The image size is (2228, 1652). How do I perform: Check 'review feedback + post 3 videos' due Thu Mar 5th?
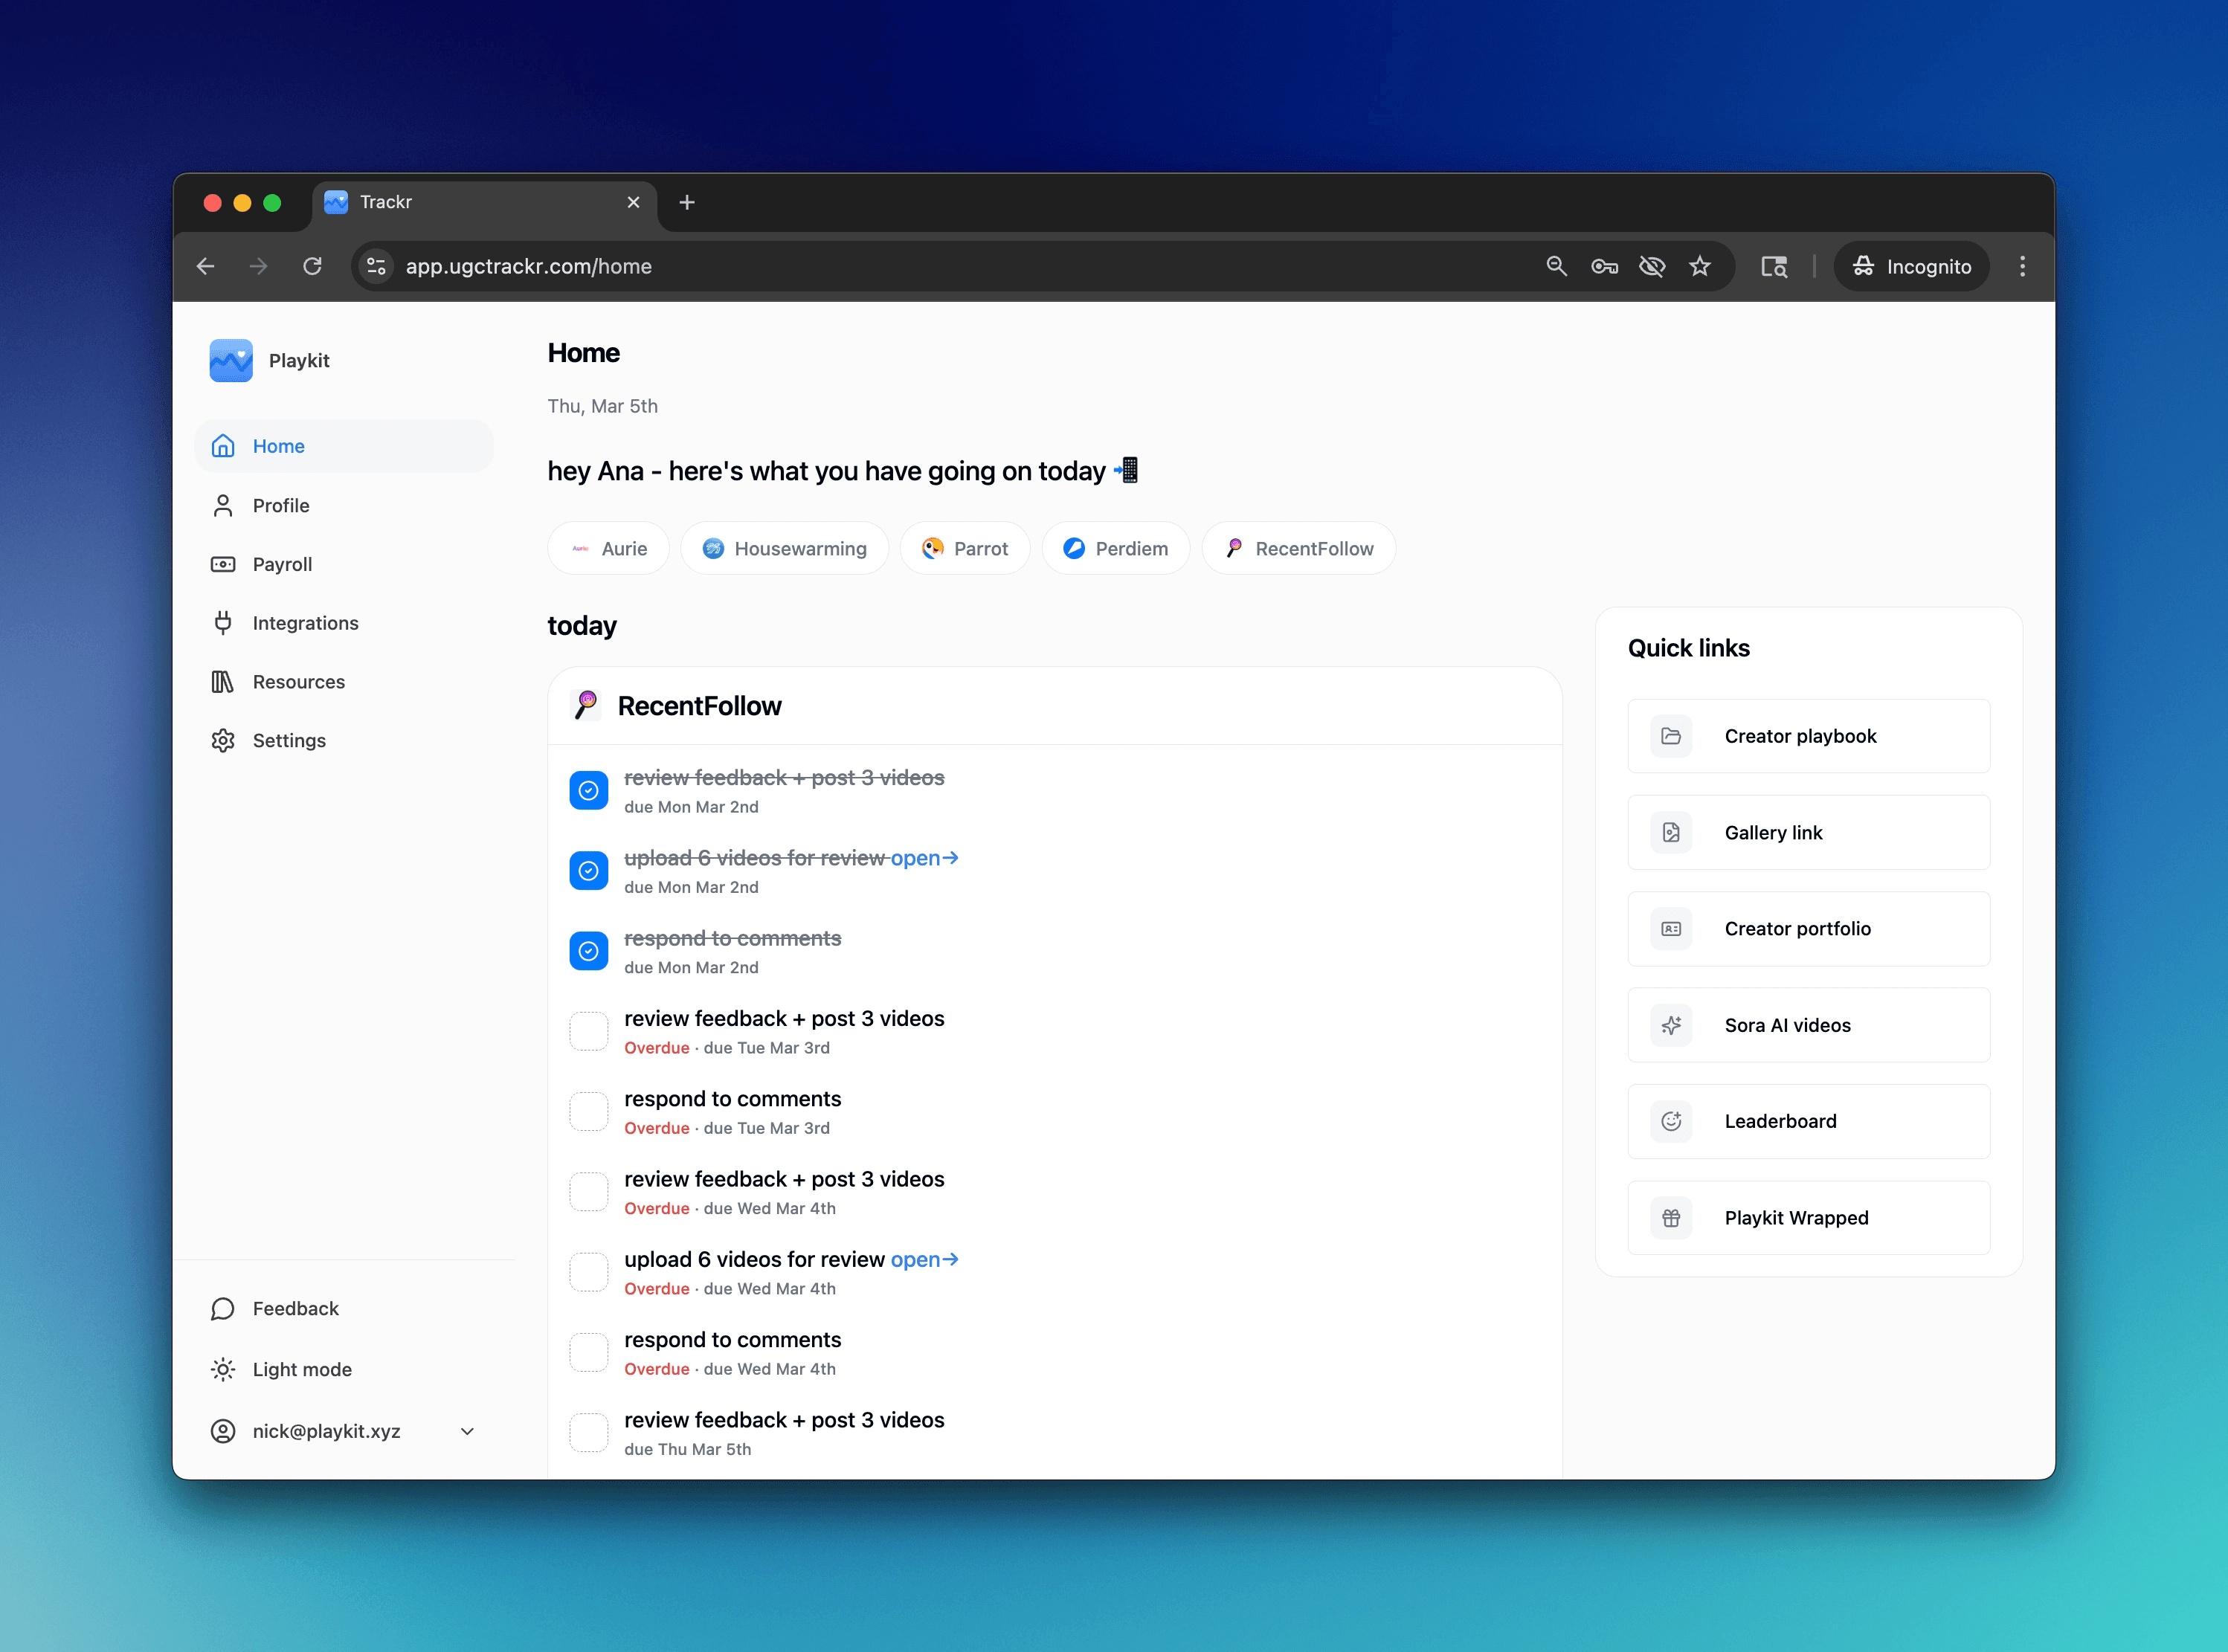(589, 1433)
